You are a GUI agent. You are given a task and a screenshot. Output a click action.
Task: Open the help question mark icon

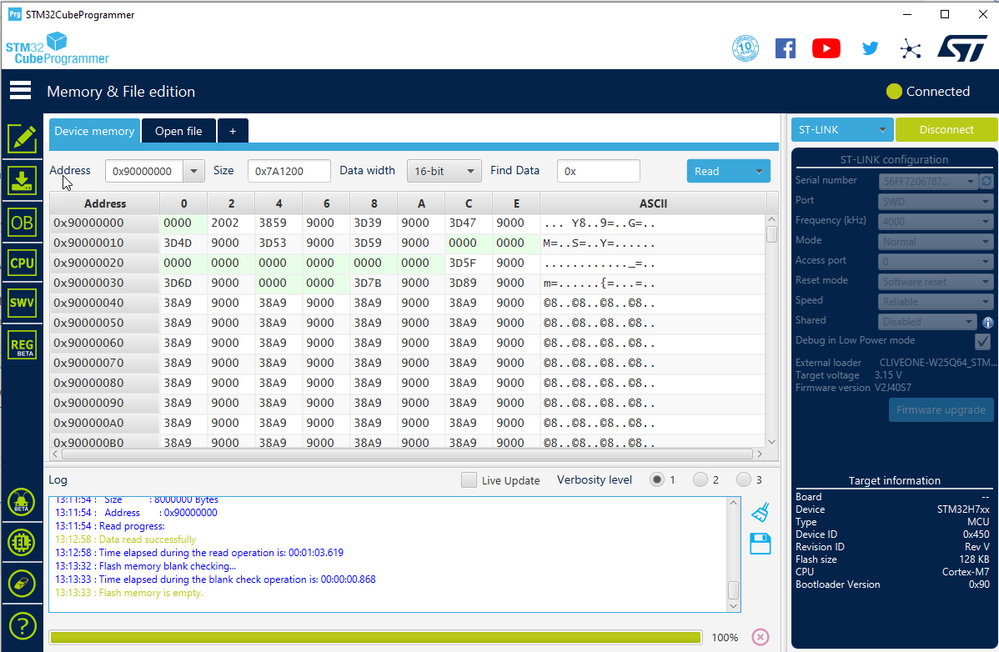[22, 626]
